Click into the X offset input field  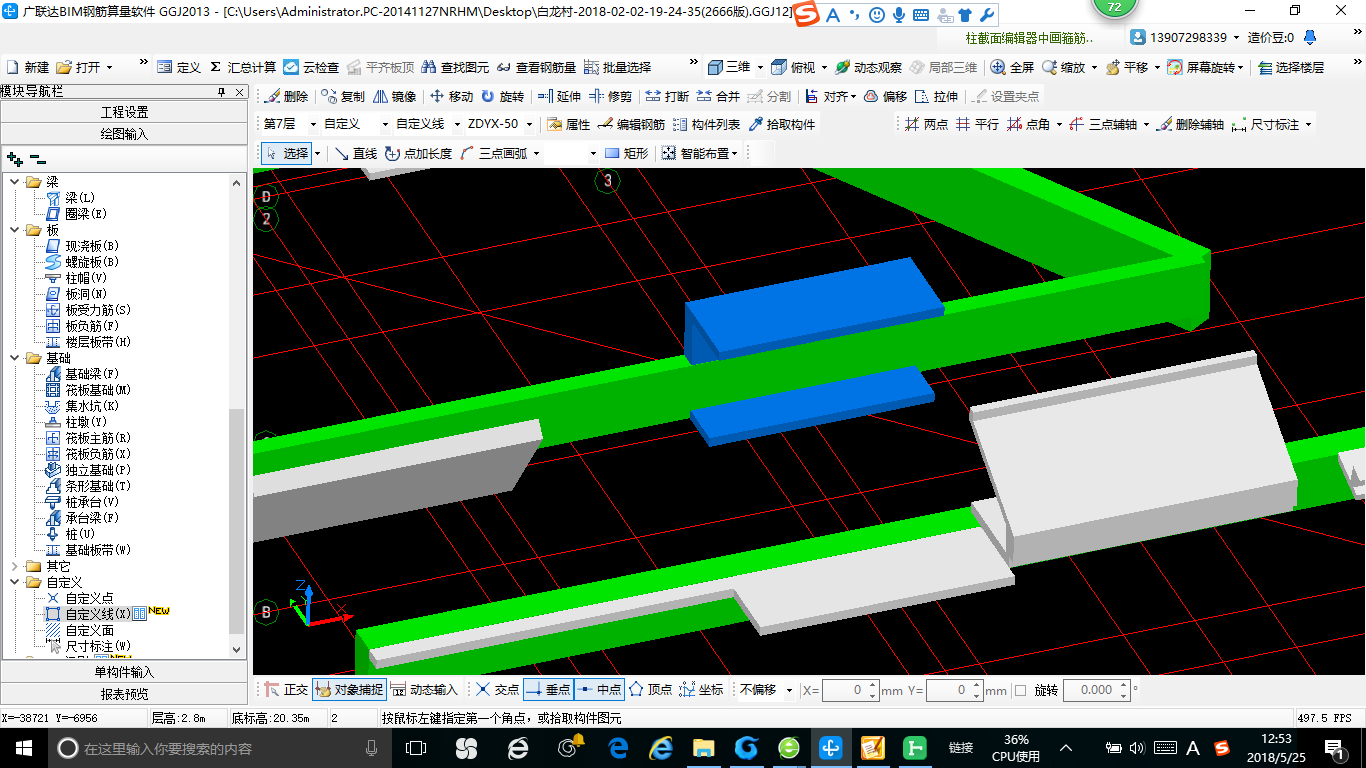pos(843,690)
